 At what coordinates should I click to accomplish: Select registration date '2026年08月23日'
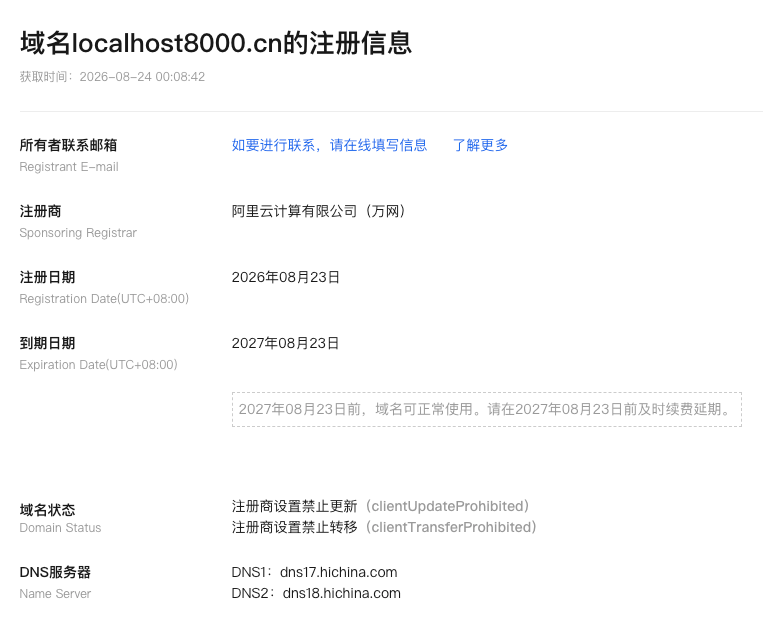coord(286,277)
